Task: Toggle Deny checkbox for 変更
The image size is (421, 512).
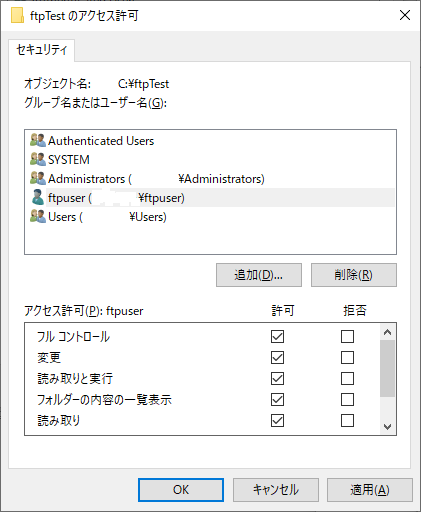Action: point(347,357)
